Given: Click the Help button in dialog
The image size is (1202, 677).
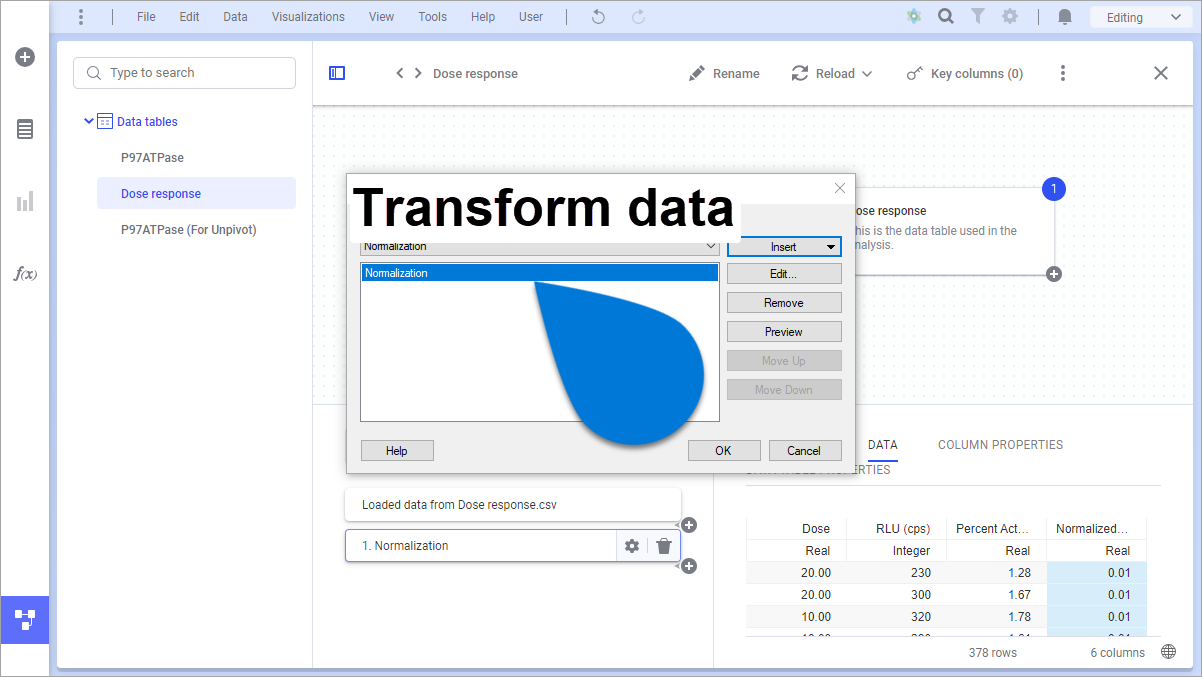Looking at the screenshot, I should point(397,451).
